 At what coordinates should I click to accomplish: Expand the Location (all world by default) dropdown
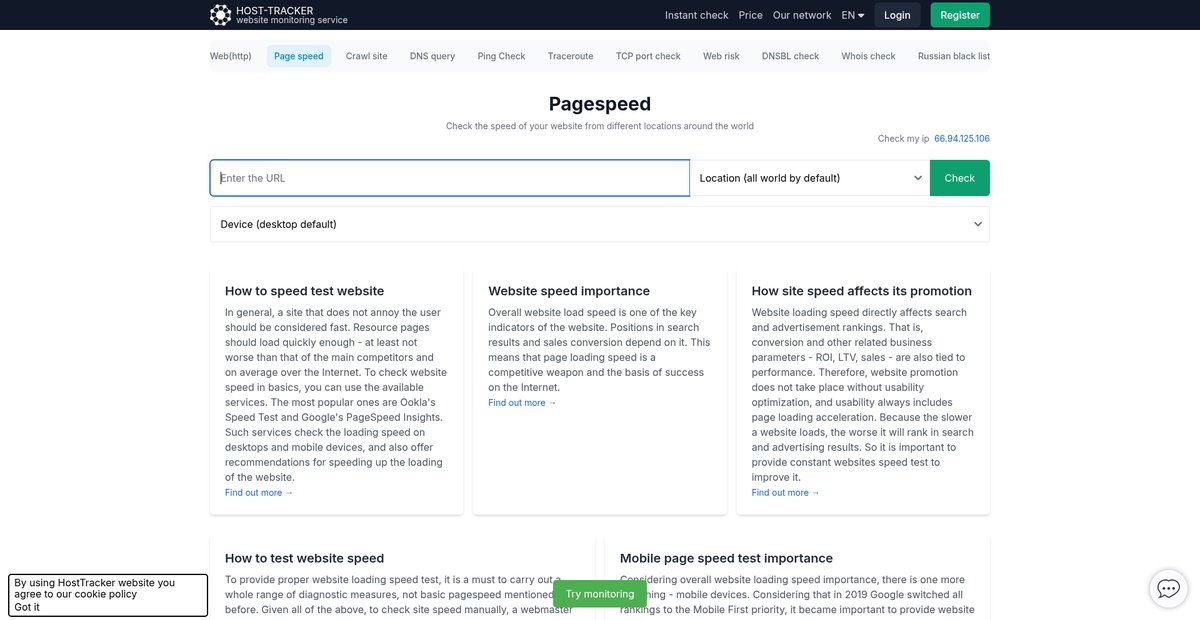(x=810, y=178)
